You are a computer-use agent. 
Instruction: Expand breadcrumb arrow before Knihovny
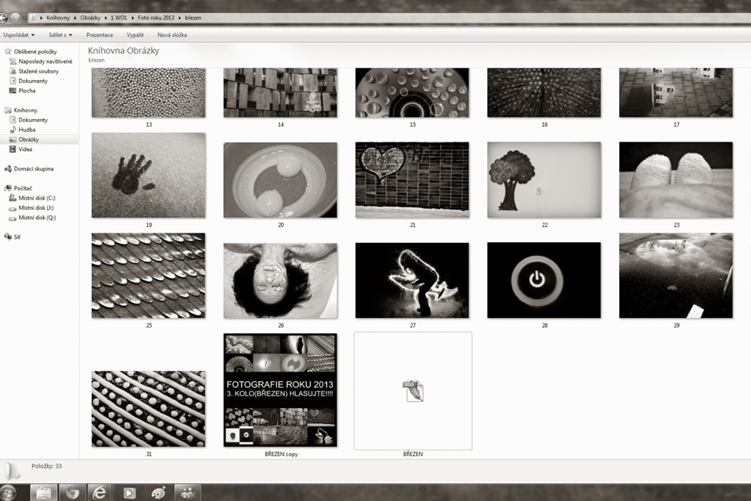tap(41, 18)
